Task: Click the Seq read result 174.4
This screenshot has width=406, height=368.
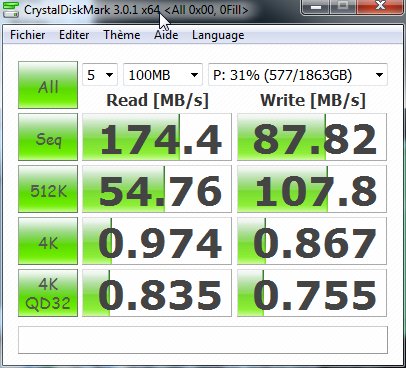Action: coord(157,137)
